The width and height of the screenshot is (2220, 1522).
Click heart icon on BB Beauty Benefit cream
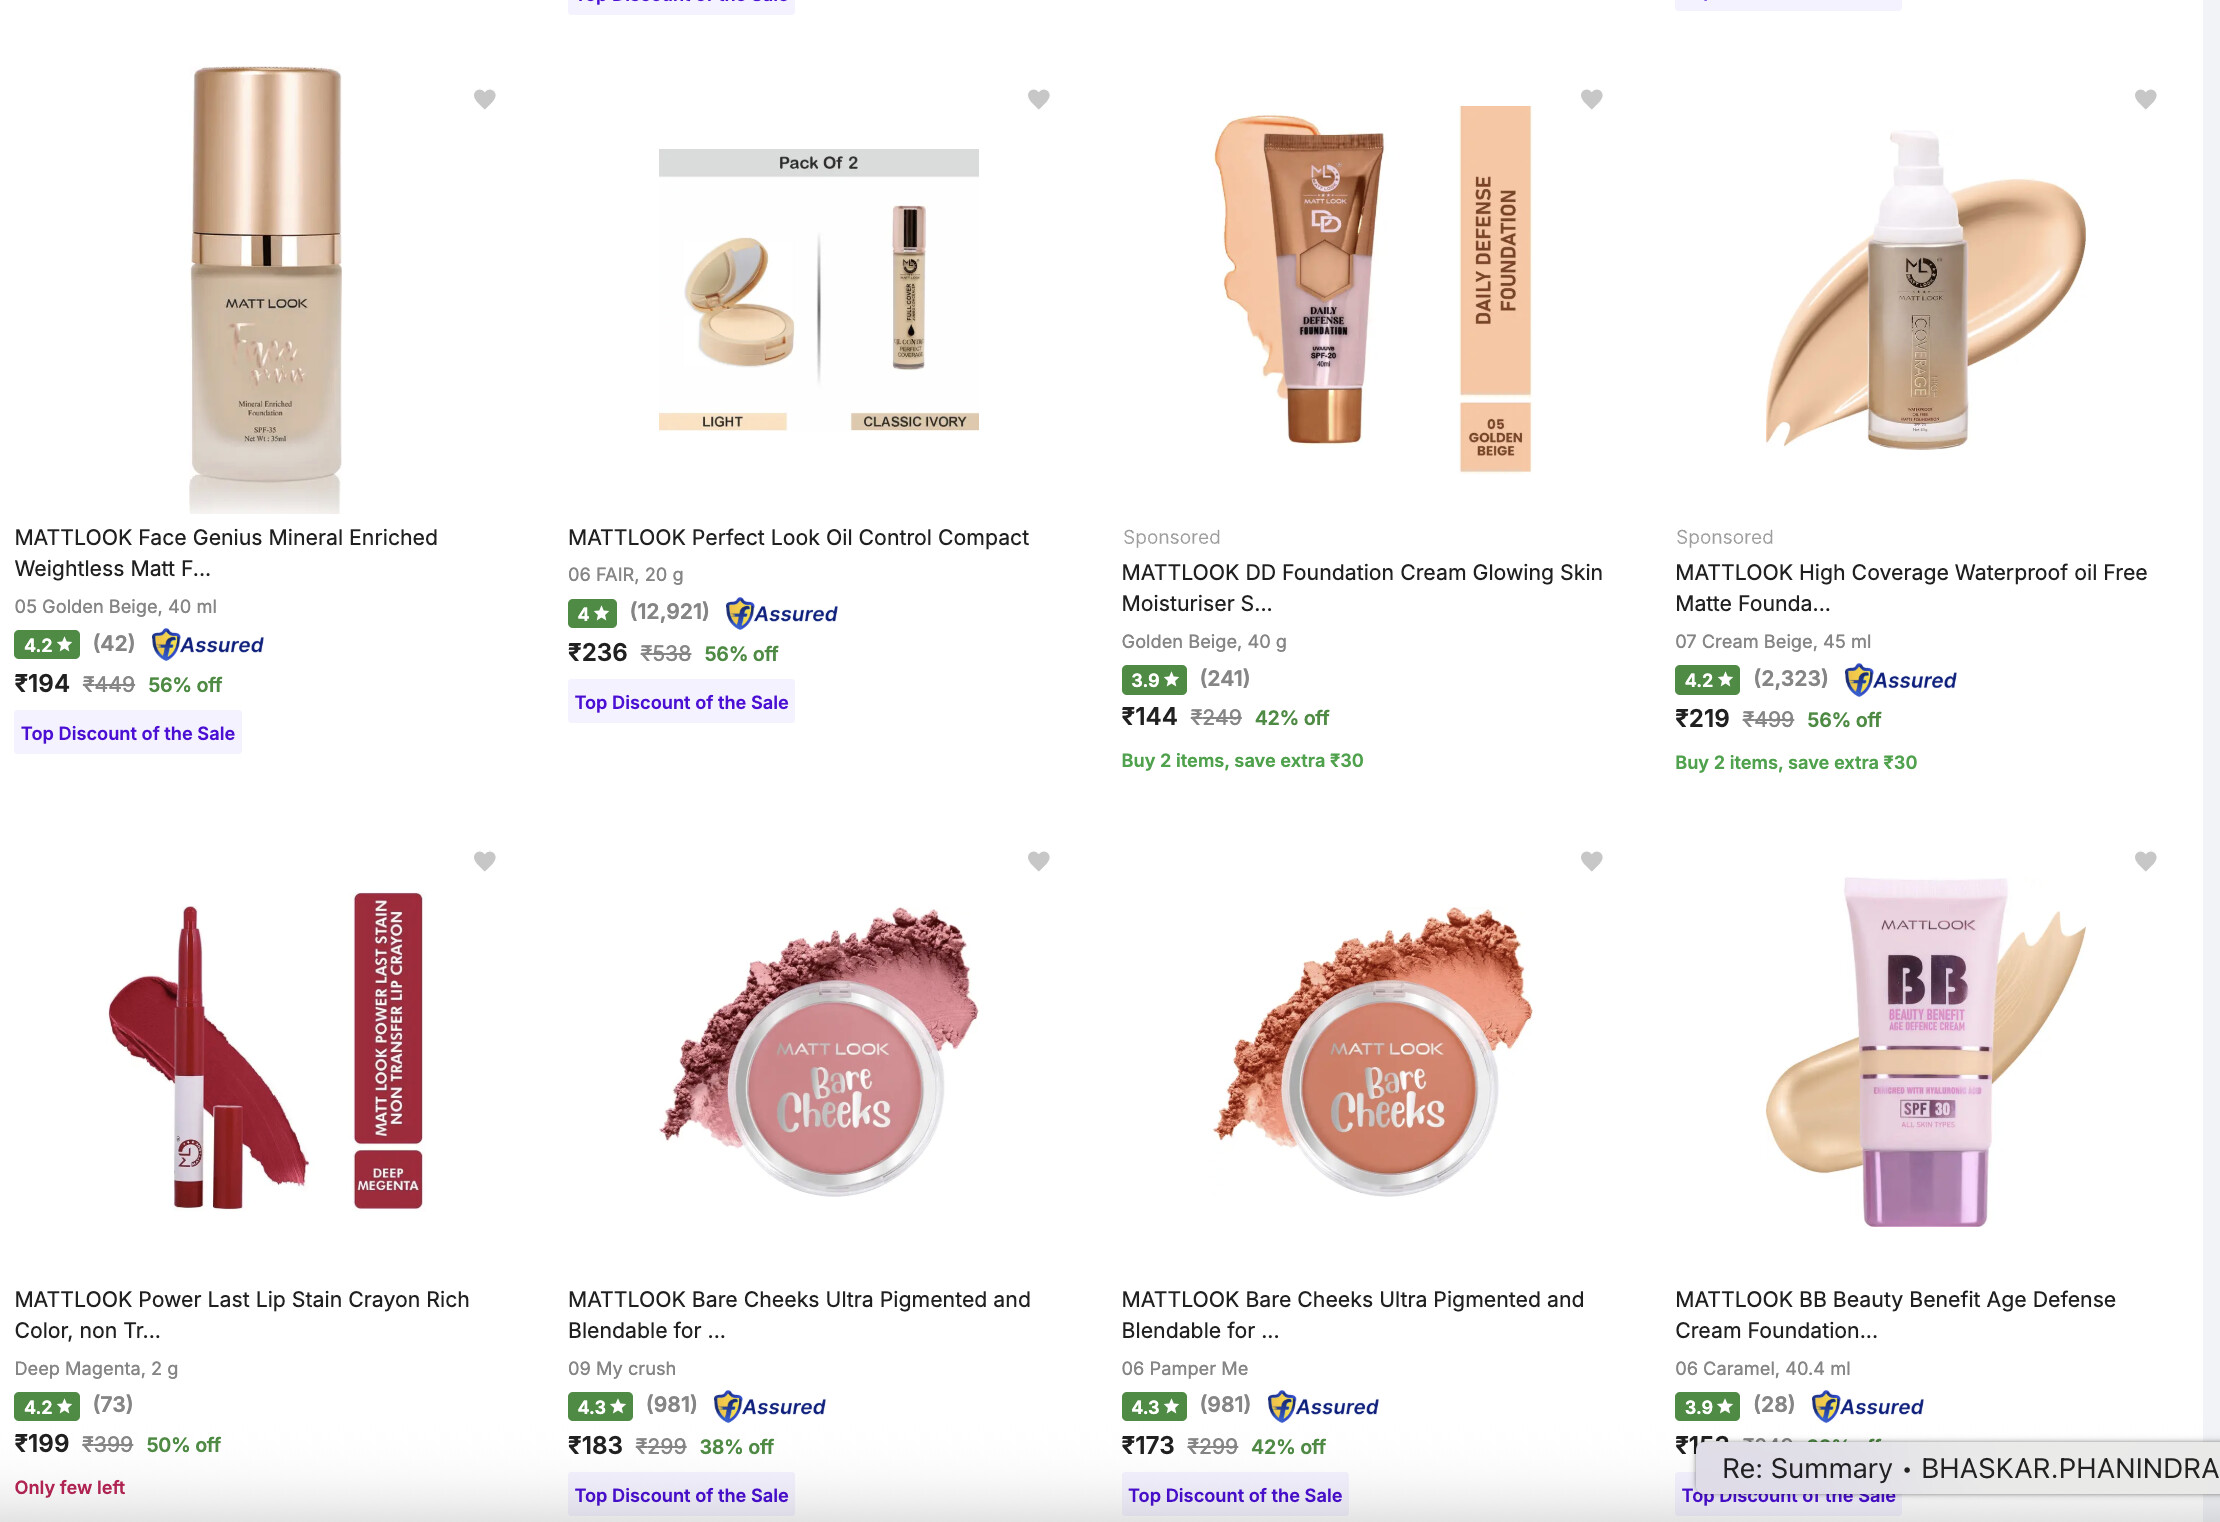[x=2146, y=861]
